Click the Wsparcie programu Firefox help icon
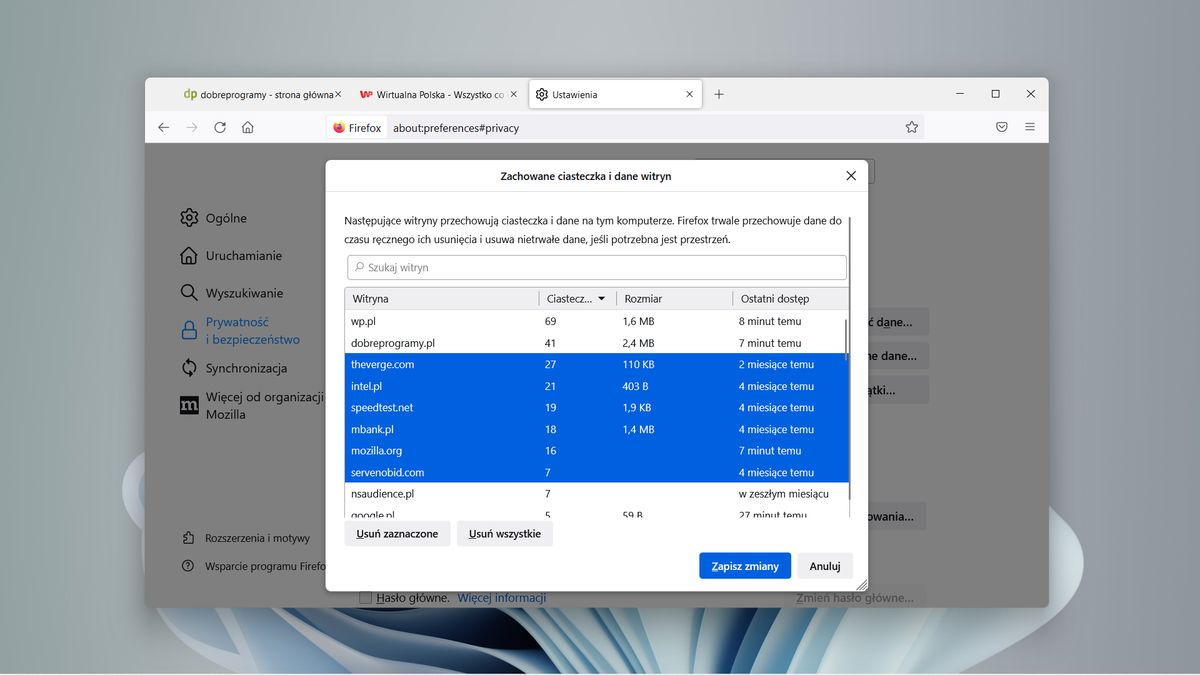The height and width of the screenshot is (675, 1200). click(188, 565)
